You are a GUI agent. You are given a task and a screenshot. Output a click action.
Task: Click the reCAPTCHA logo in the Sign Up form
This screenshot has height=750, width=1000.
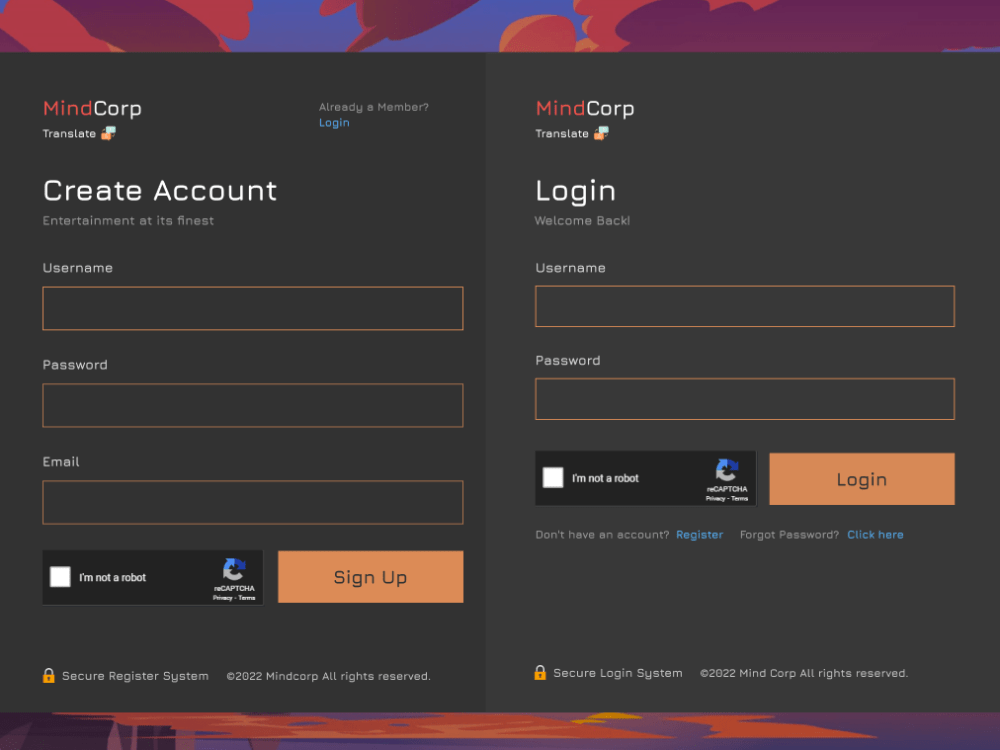pos(233,571)
